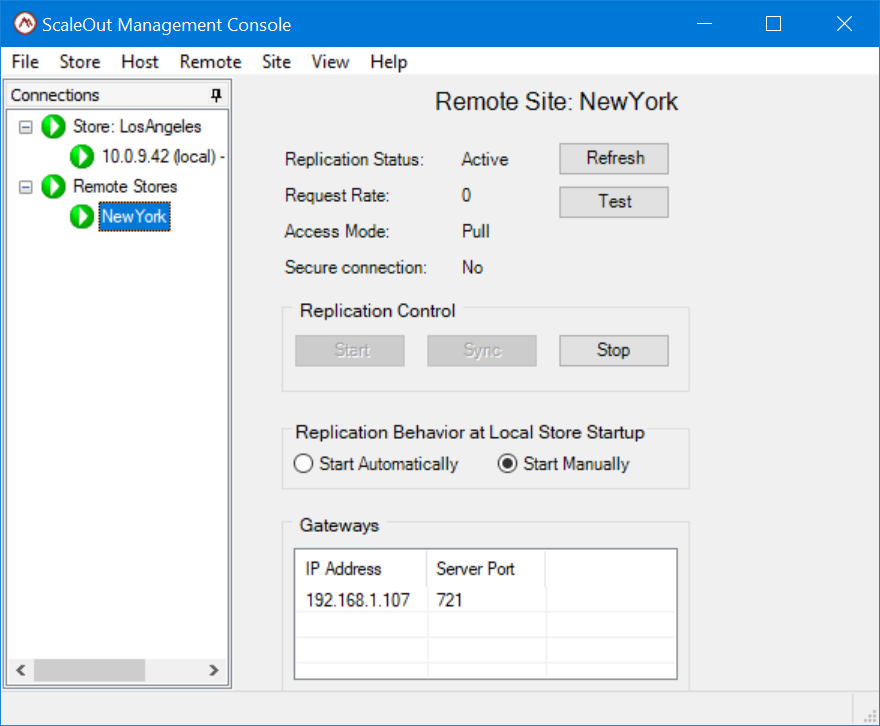Click green status icon beside NewYork
This screenshot has height=726, width=880.
tap(82, 217)
